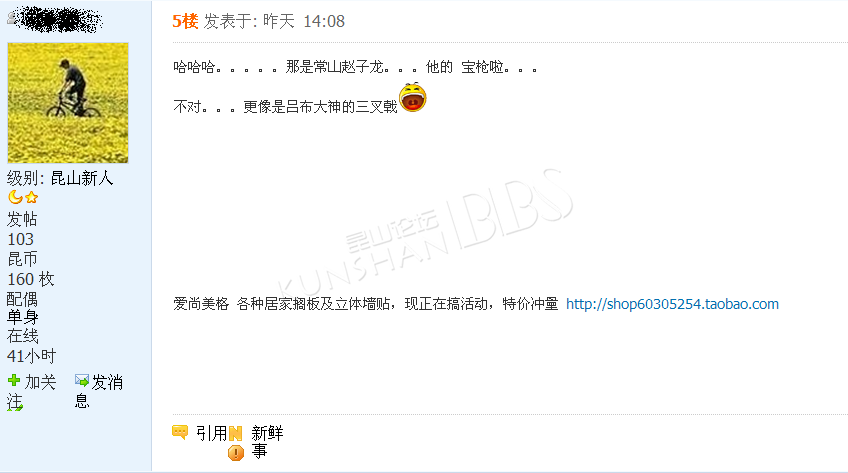The width and height of the screenshot is (848, 473).
Task: Click the small user icon beside the username
Action: click(x=11, y=19)
